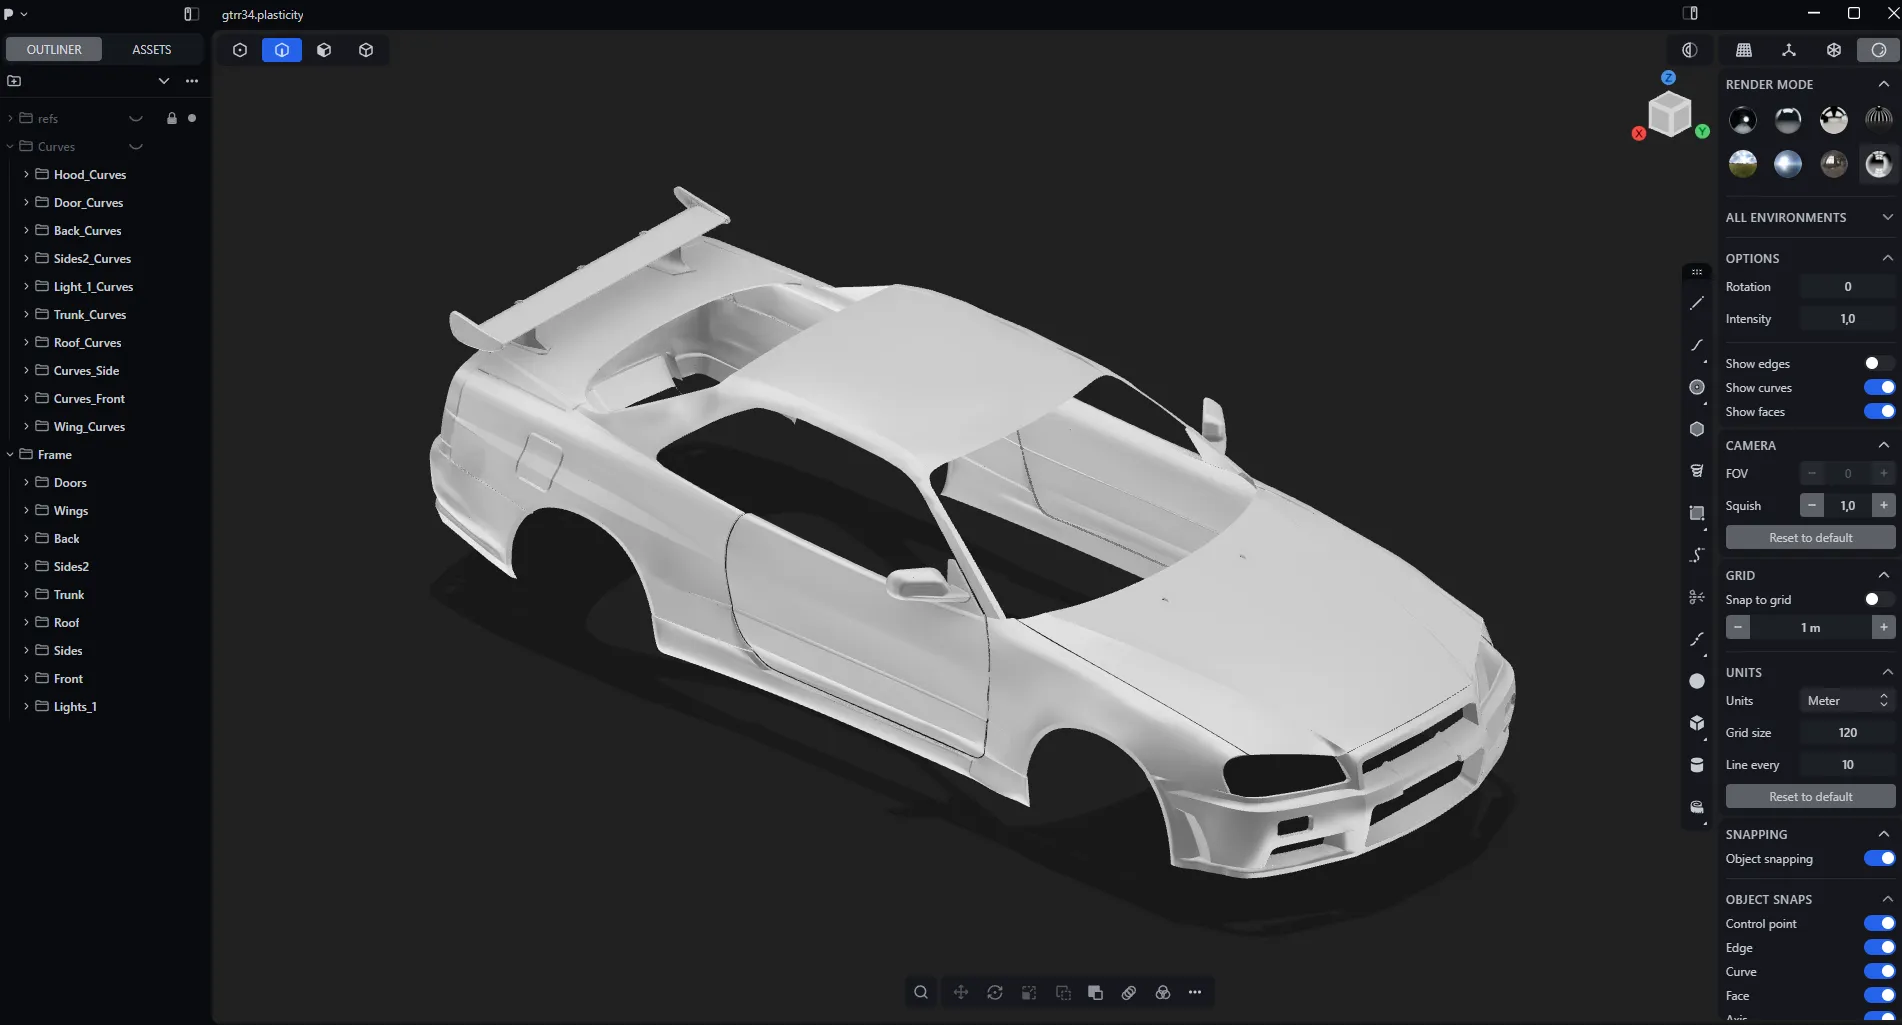Image resolution: width=1902 pixels, height=1025 pixels.
Task: Toggle the Object snapping switch
Action: click(1879, 858)
